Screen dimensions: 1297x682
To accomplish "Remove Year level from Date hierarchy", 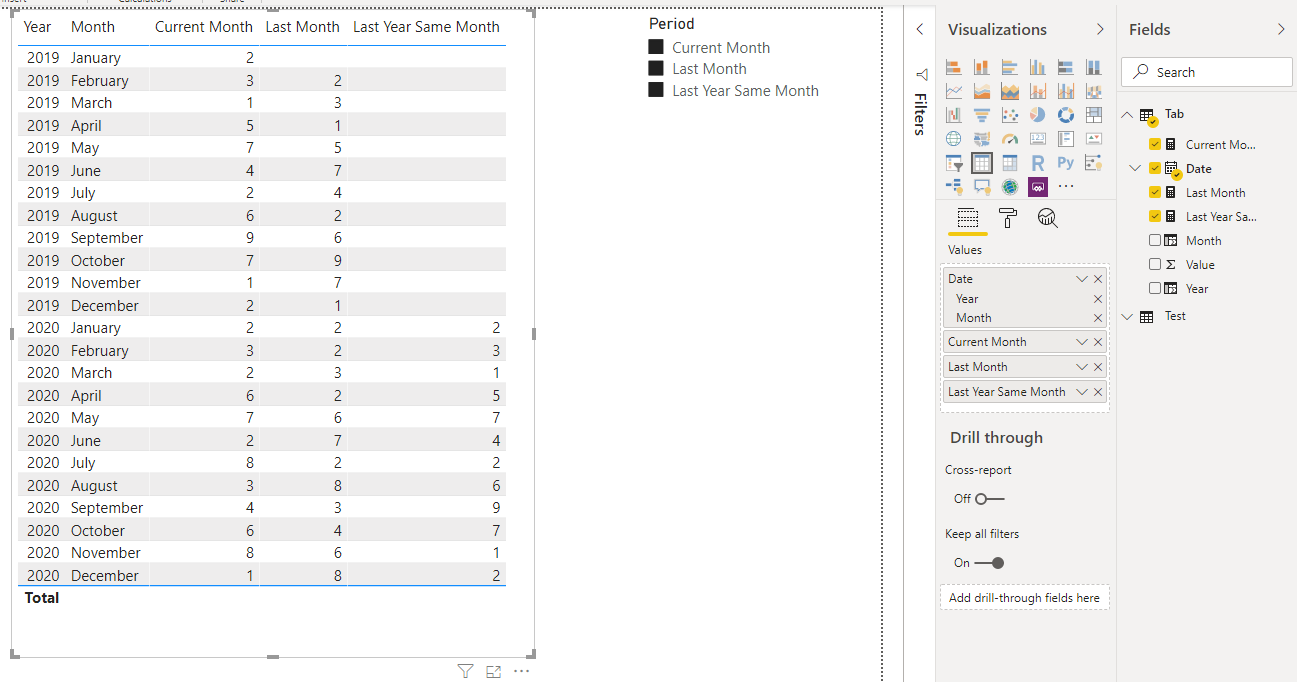I will point(1098,299).
